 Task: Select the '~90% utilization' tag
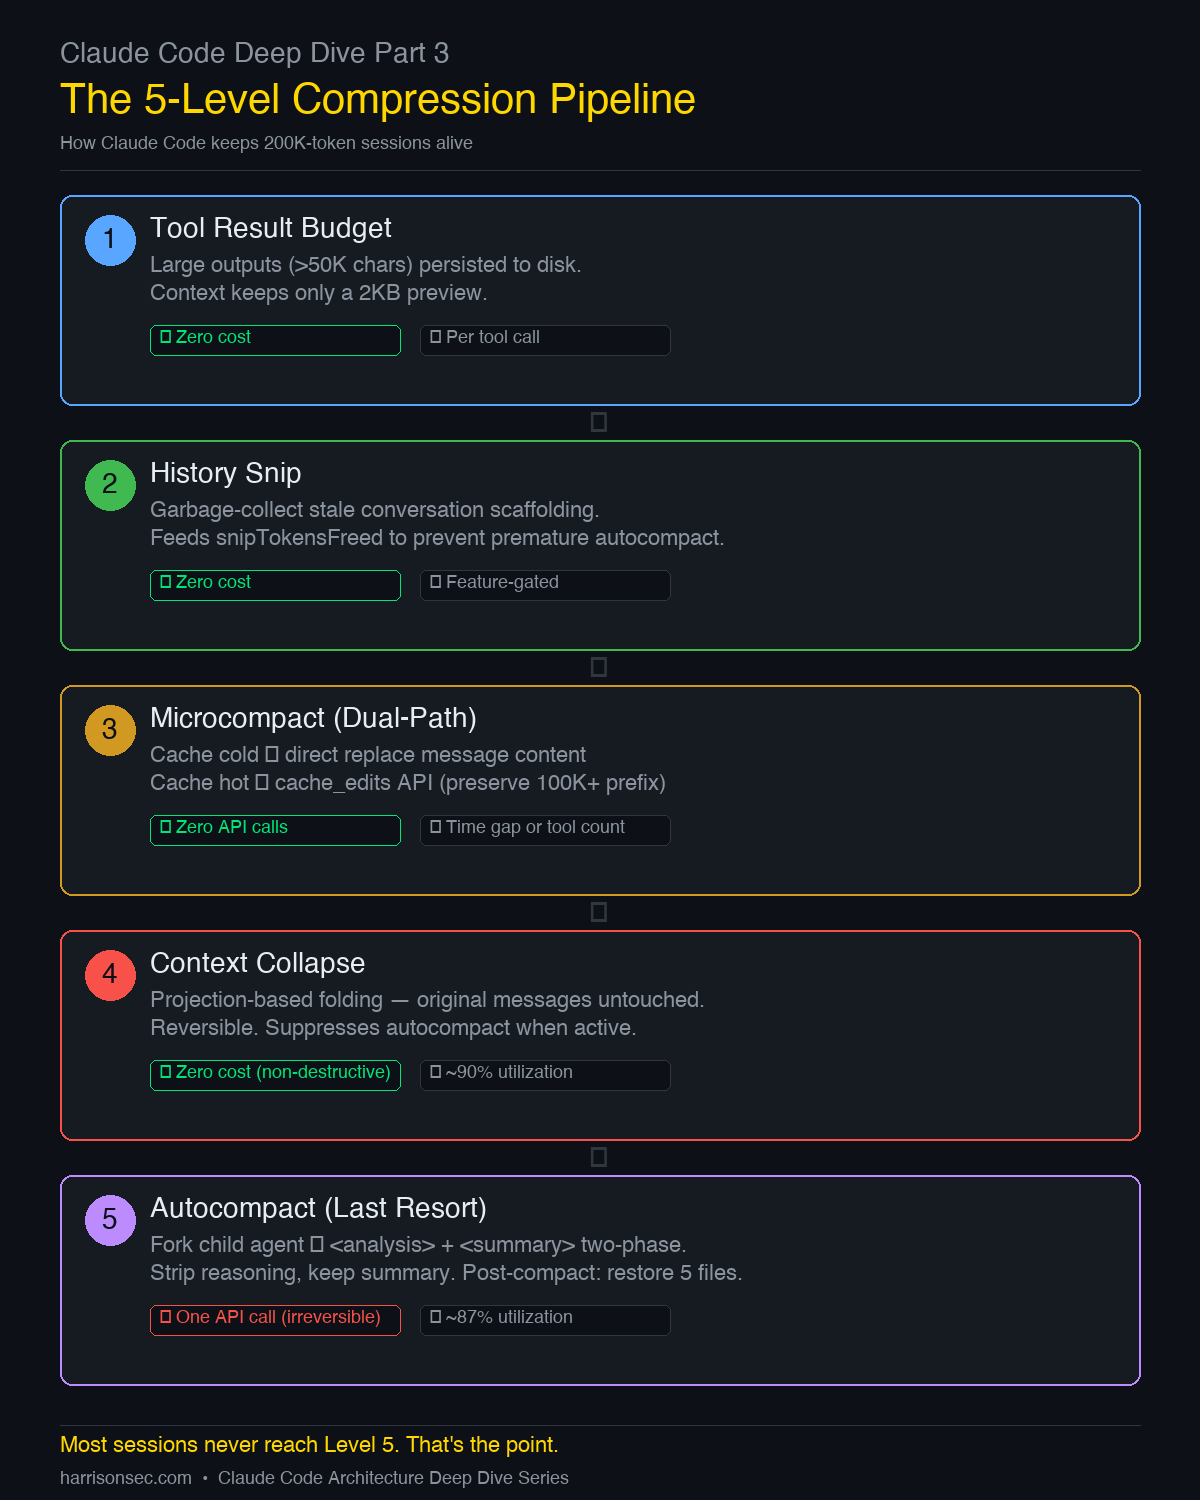545,1074
